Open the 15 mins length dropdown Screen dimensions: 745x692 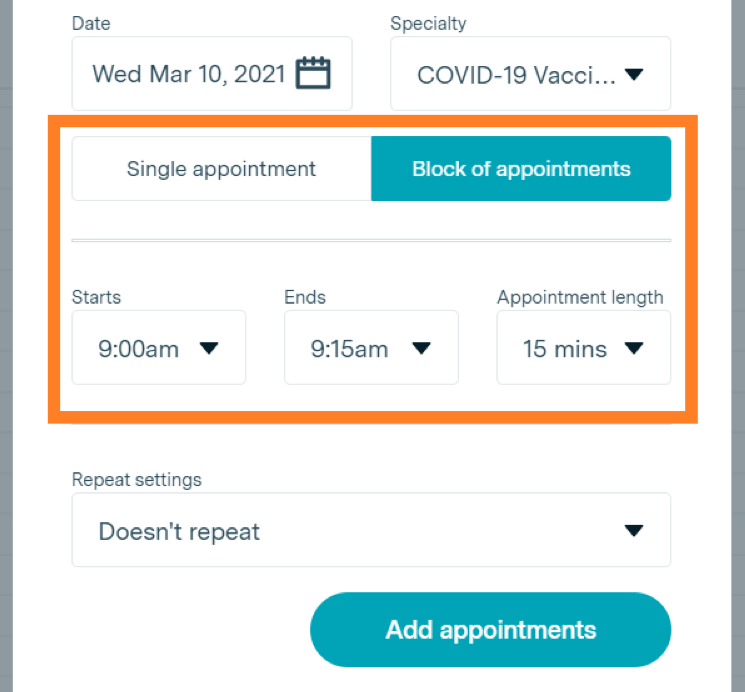click(x=583, y=347)
